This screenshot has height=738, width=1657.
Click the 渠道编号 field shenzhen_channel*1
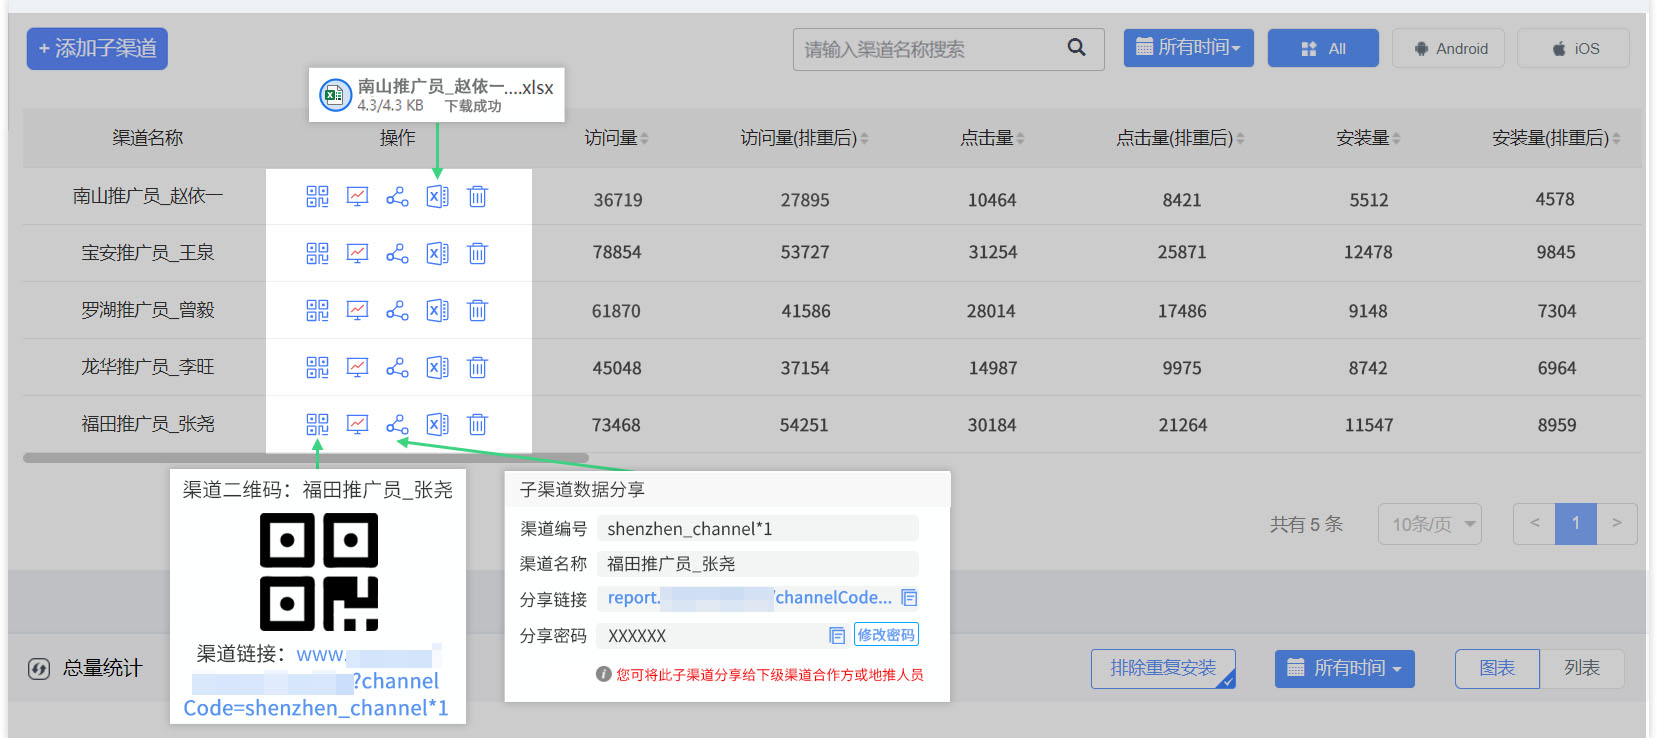click(x=757, y=528)
